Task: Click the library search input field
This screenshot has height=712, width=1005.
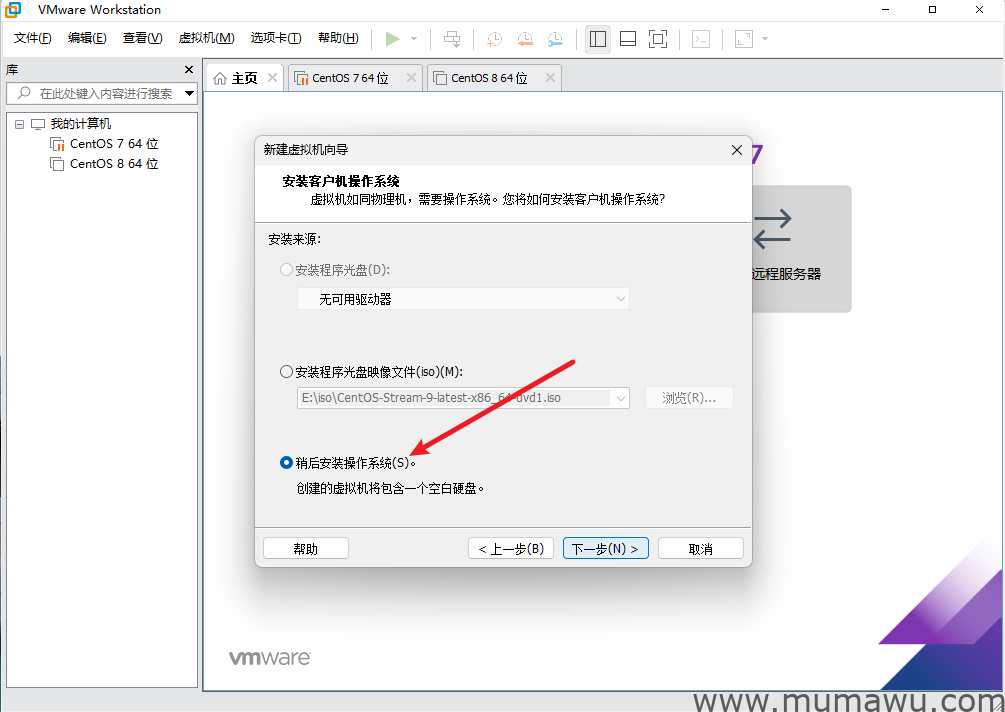Action: (x=100, y=94)
